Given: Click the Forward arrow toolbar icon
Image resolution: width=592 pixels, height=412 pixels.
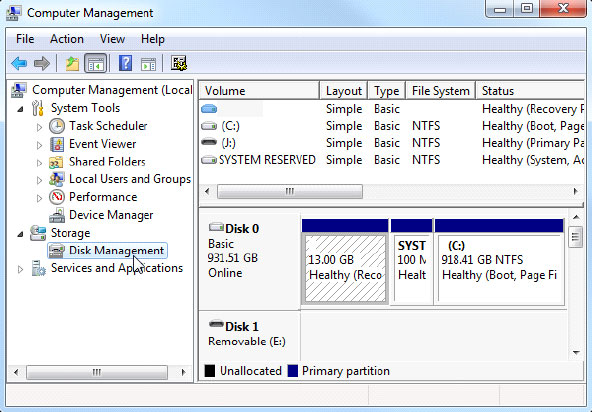Looking at the screenshot, I should pos(42,63).
